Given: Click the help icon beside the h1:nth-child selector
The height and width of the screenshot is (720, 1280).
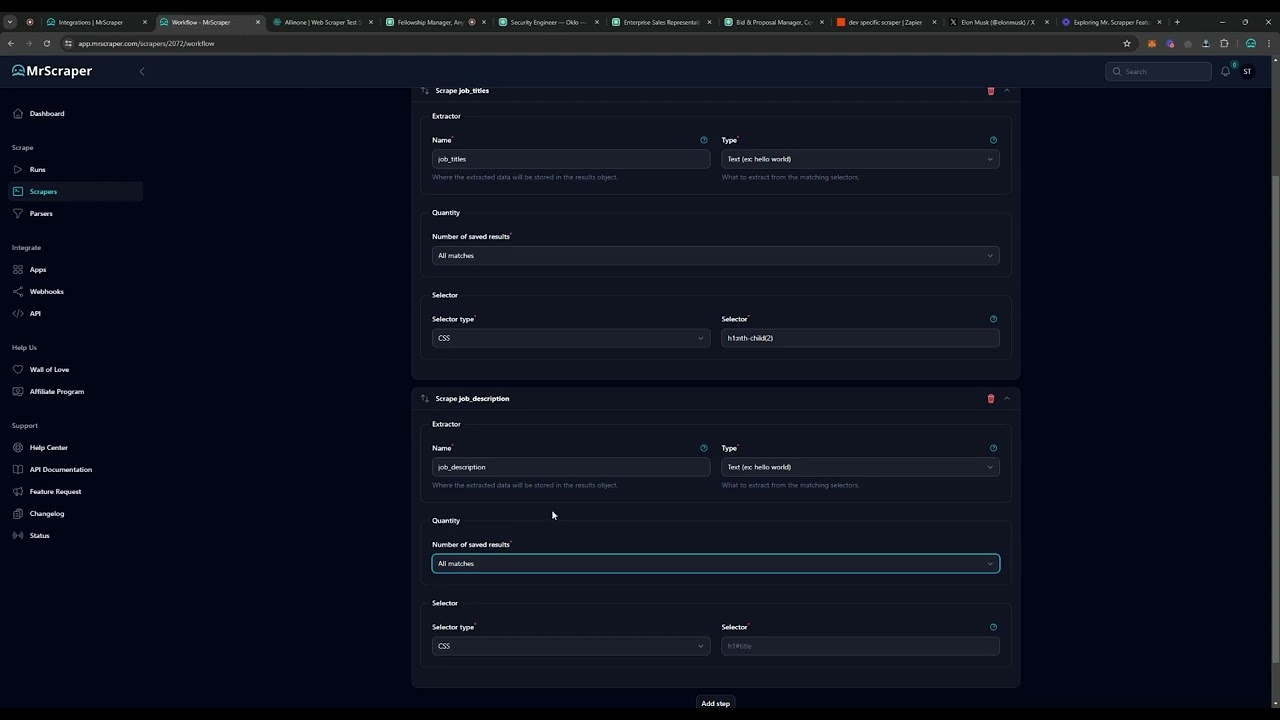Looking at the screenshot, I should coord(993,319).
